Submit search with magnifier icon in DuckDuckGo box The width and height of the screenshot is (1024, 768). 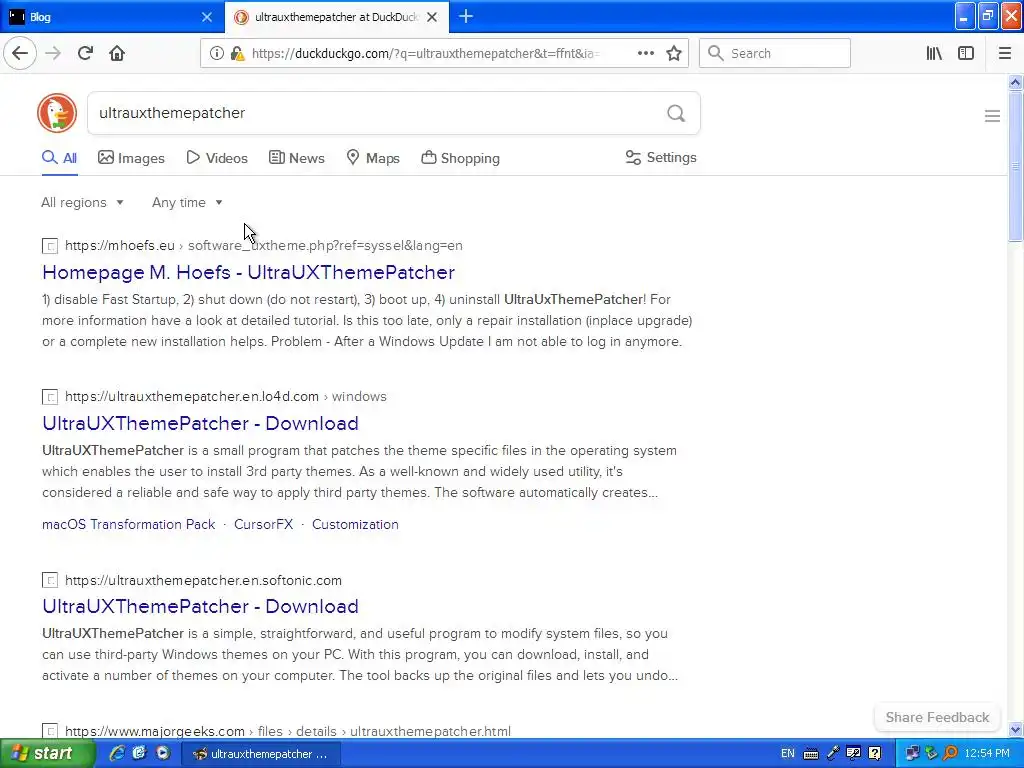[x=676, y=113]
